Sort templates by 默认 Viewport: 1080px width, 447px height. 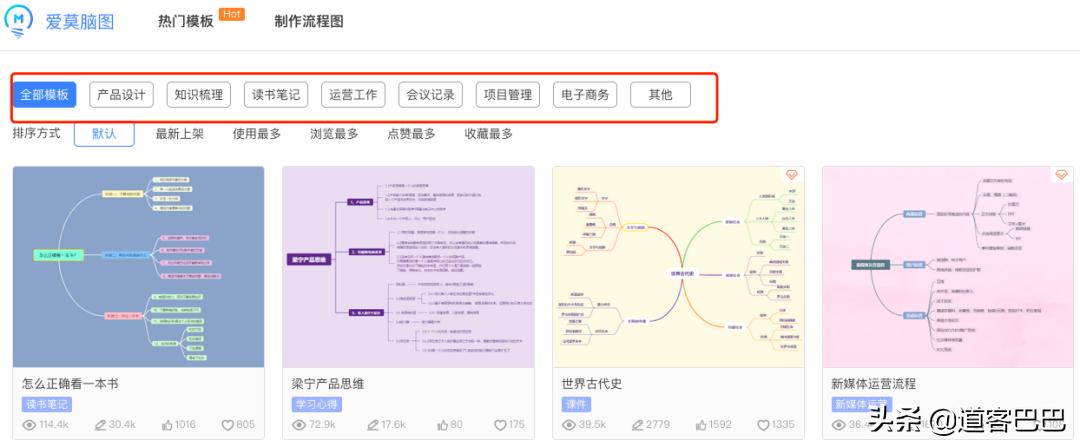point(104,134)
